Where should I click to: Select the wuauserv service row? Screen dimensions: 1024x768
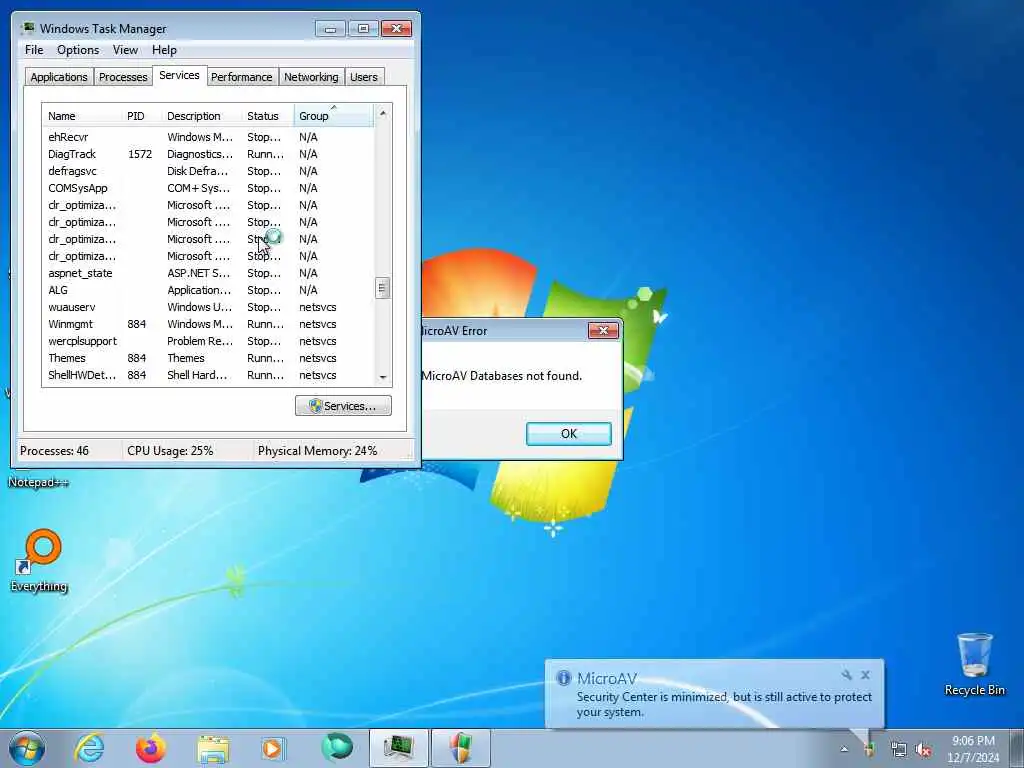208,307
